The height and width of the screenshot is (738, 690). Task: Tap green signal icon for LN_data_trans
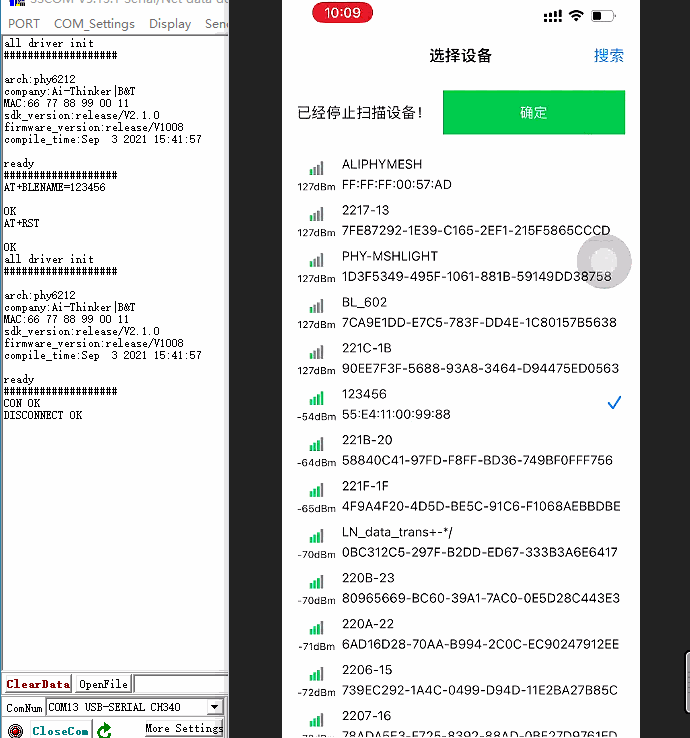pos(317,536)
